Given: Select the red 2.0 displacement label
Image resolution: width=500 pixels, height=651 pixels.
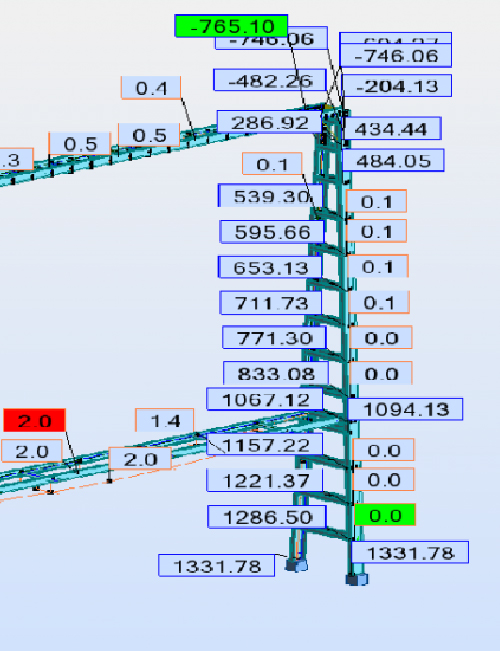Looking at the screenshot, I should [34, 421].
